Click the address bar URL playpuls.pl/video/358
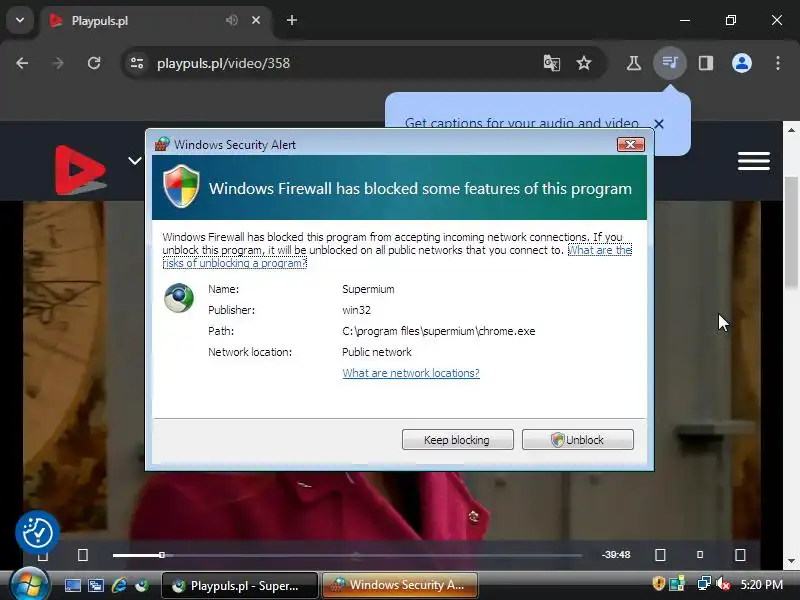 (223, 63)
